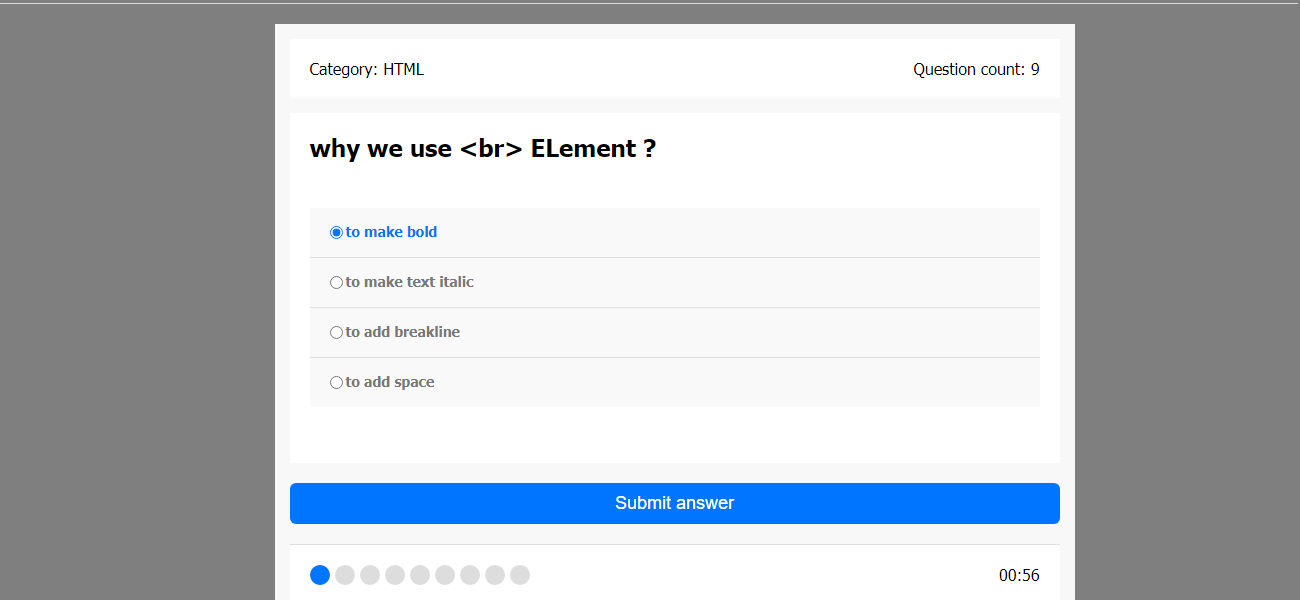
Task: Pick the 'to add breakline' radio circle
Action: click(x=336, y=332)
